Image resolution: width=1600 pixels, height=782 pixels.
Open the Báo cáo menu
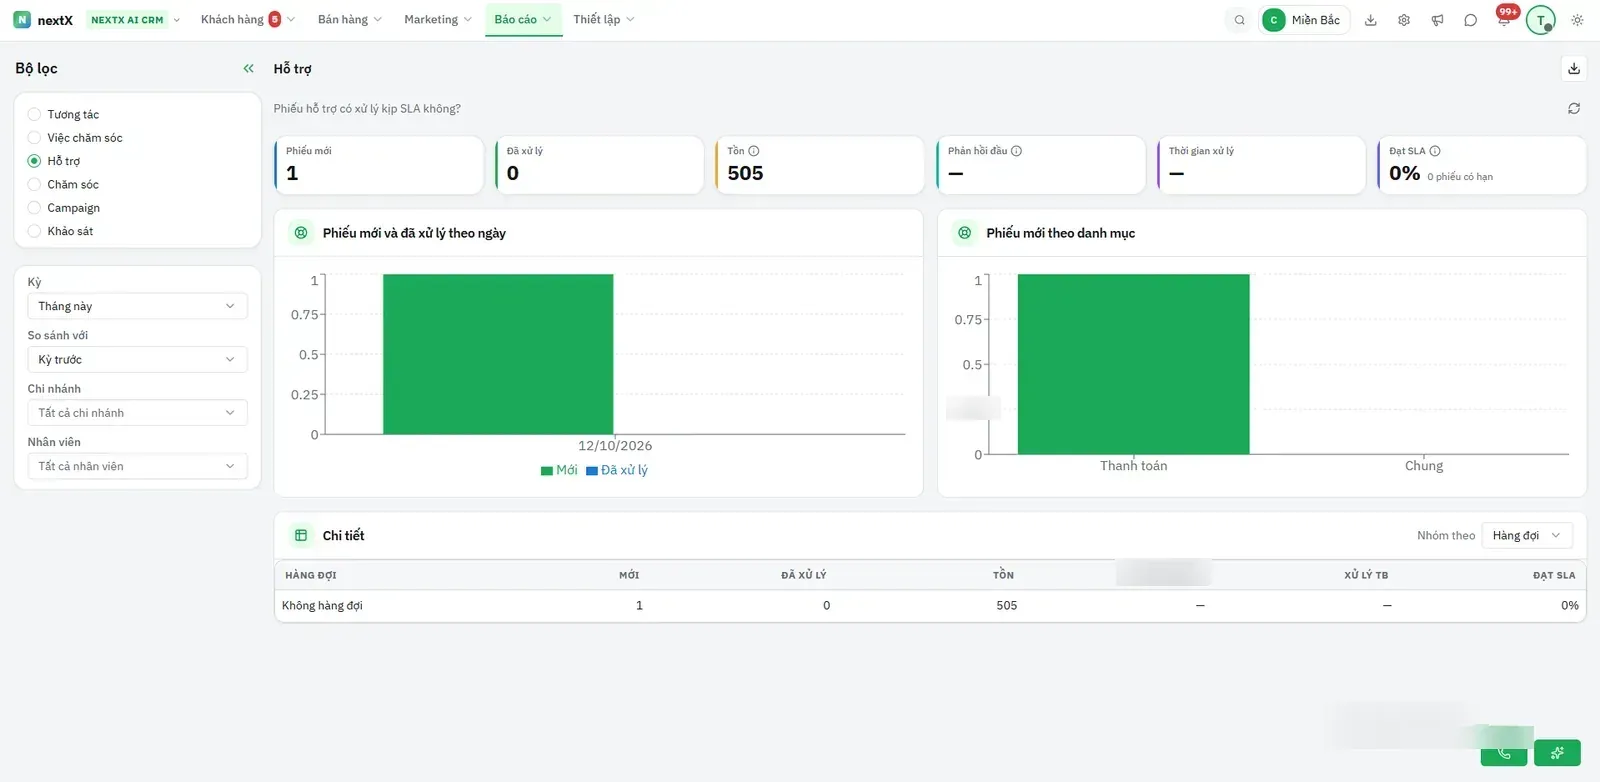pos(523,20)
